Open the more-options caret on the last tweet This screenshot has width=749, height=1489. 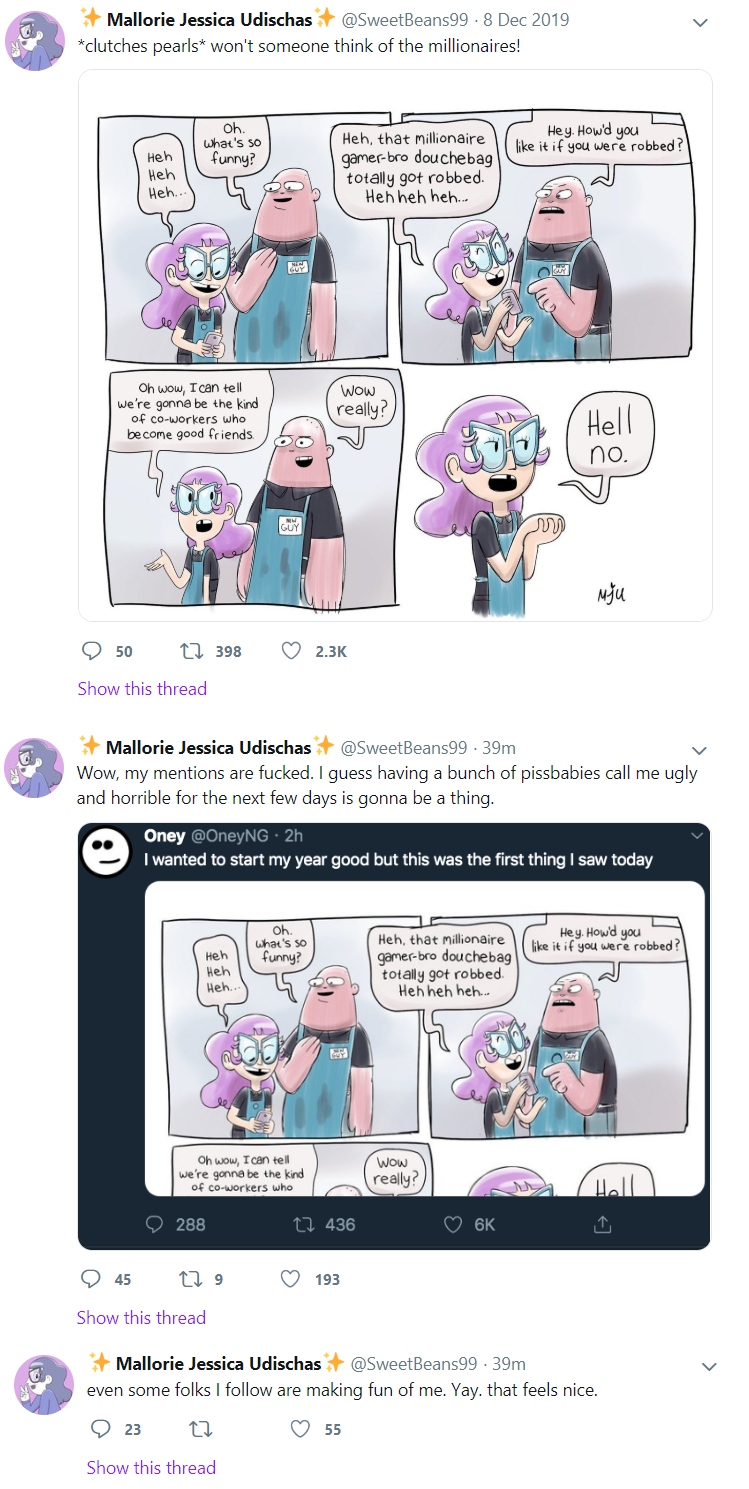[709, 1367]
